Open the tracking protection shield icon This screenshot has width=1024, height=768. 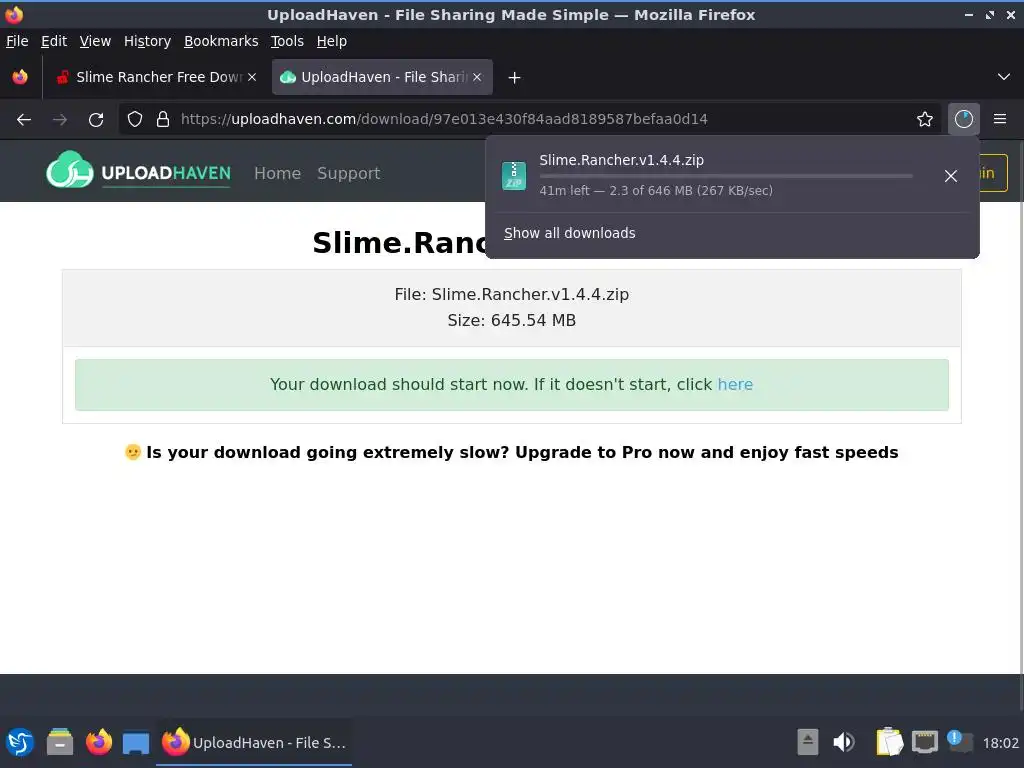point(135,120)
